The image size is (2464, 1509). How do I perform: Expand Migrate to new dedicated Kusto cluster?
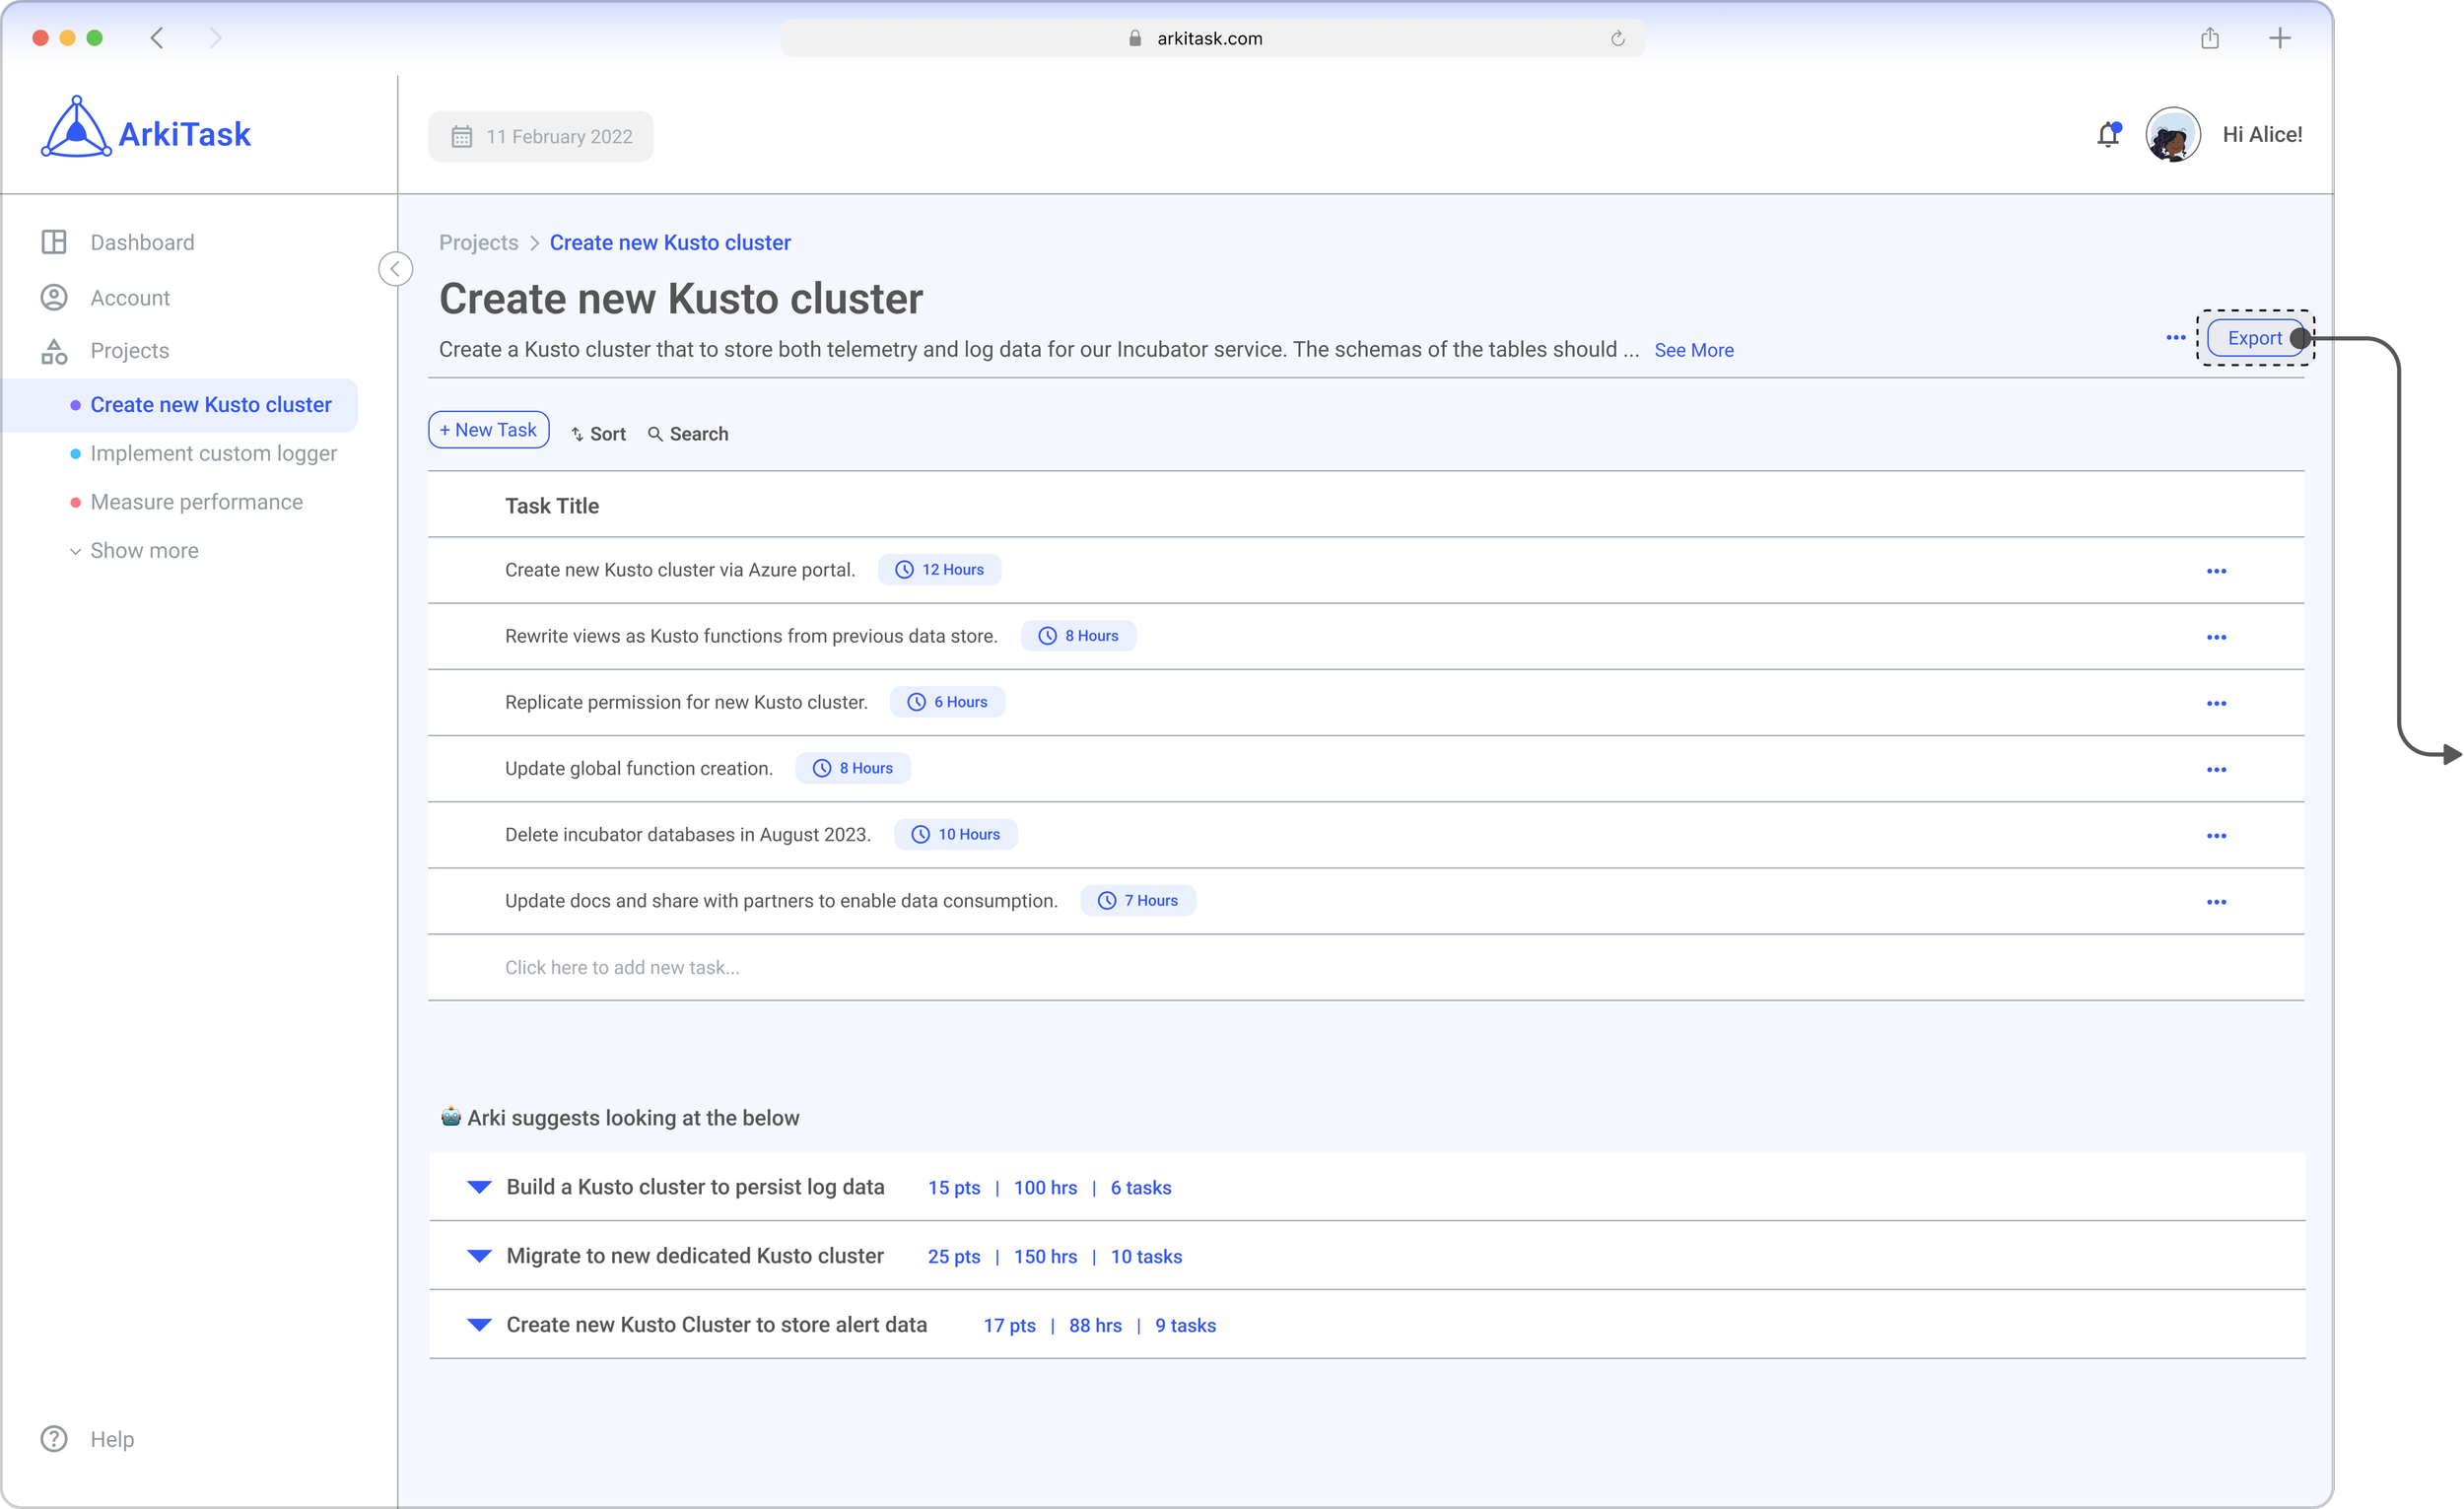480,1256
